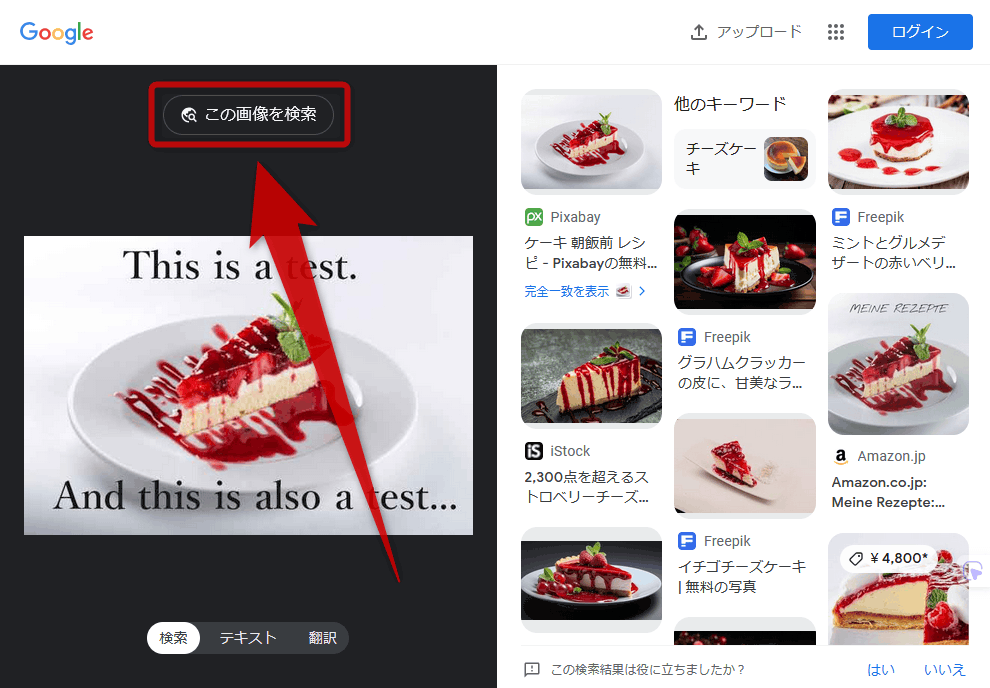Answer いいえ to the feedback question

[945, 669]
